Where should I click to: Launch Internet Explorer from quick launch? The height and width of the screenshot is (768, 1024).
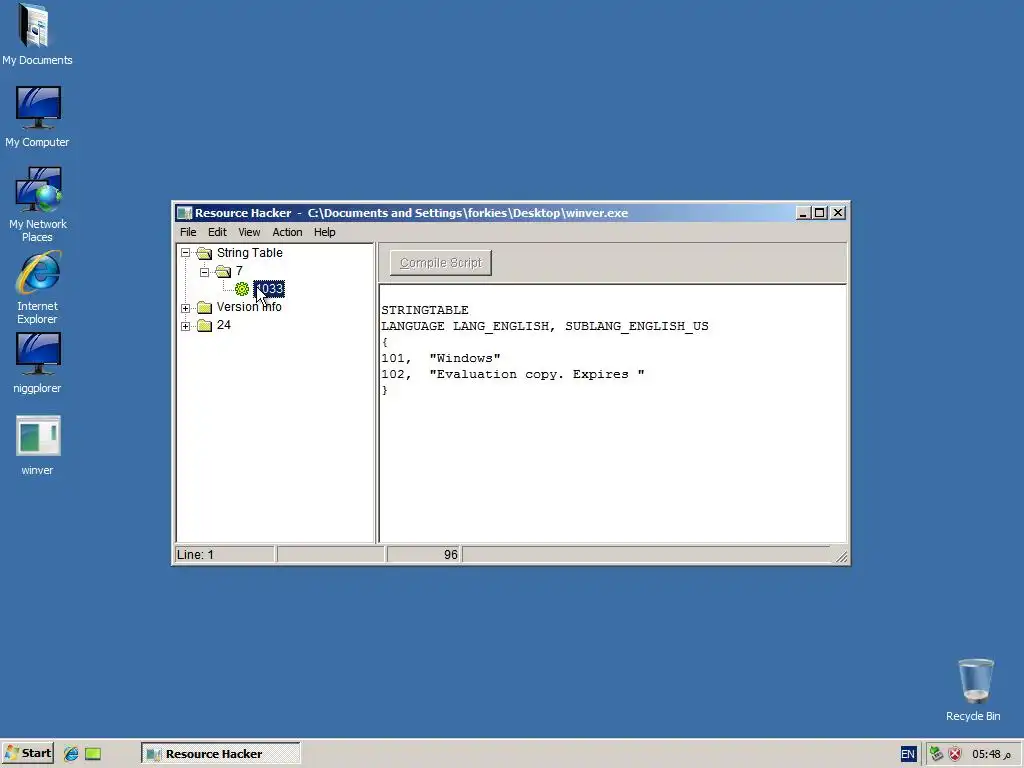[x=71, y=754]
